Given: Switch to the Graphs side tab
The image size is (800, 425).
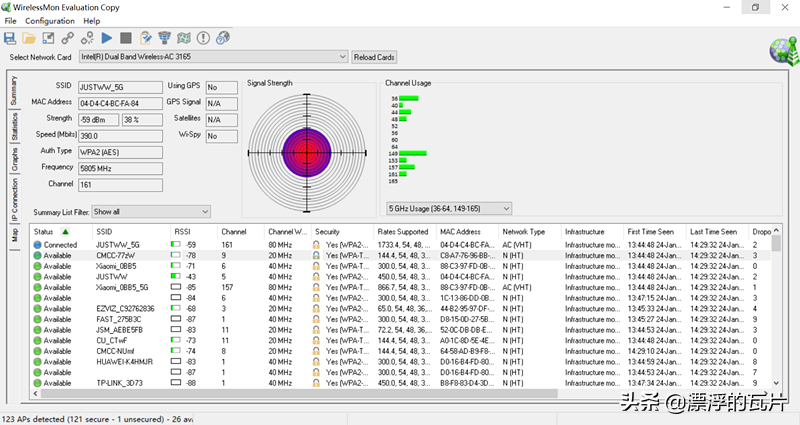Looking at the screenshot, I should (x=14, y=160).
